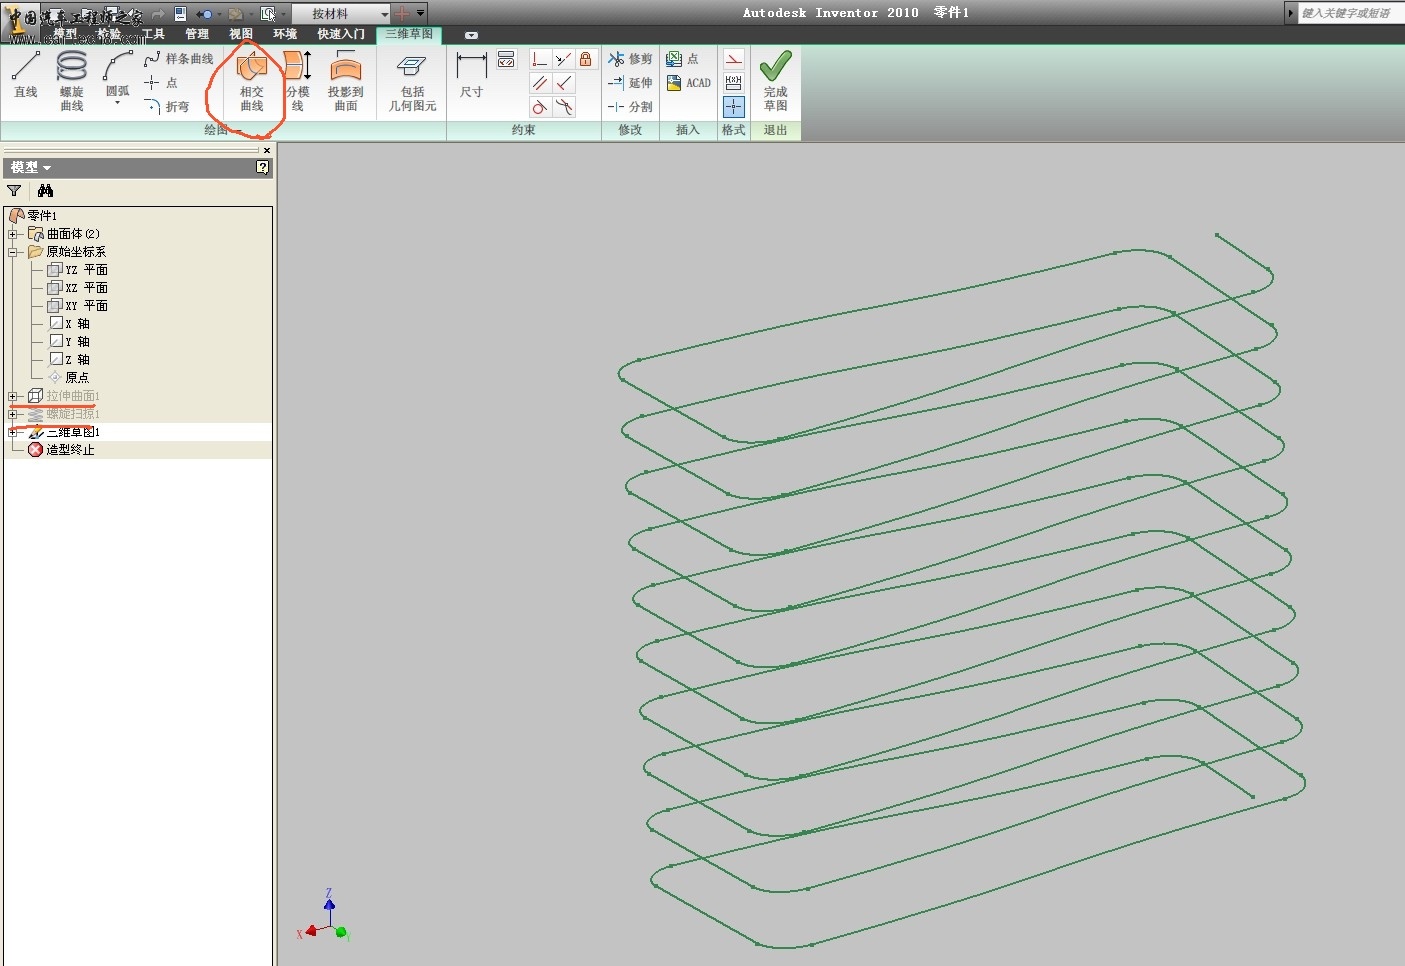Click the parallel constraint icon
This screenshot has width=1405, height=966.
click(540, 83)
